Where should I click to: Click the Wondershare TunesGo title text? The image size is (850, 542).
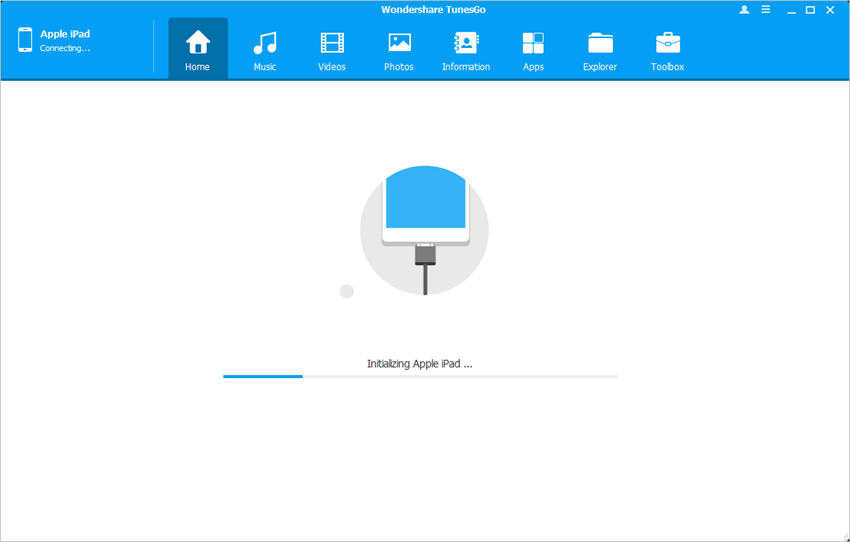(x=424, y=9)
